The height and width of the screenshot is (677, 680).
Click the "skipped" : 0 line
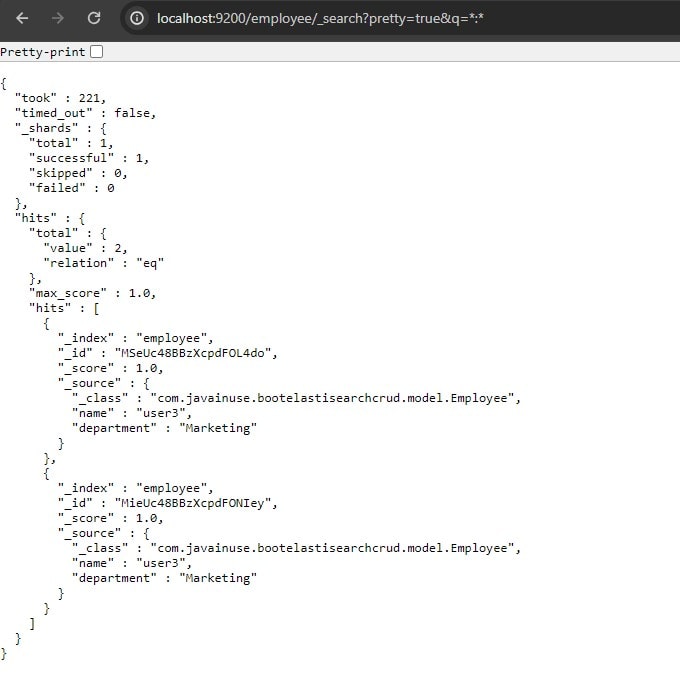[x=78, y=173]
